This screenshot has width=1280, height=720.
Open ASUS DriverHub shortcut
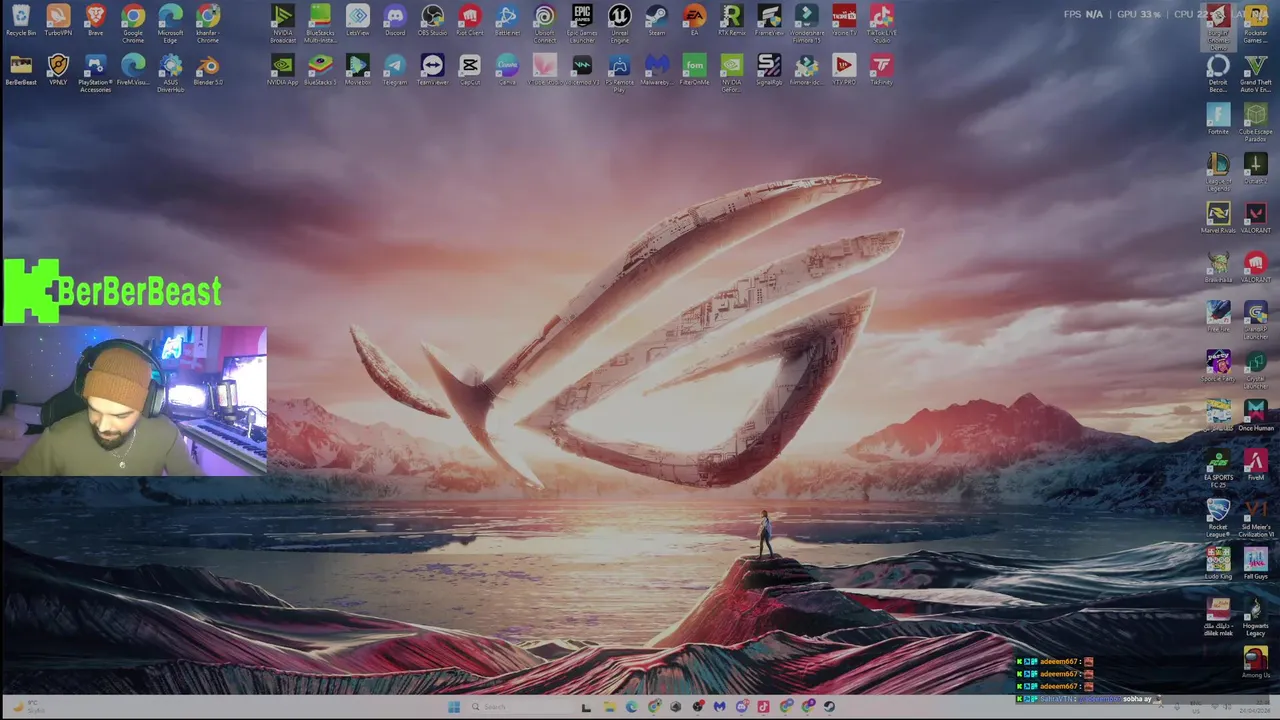pyautogui.click(x=170, y=74)
